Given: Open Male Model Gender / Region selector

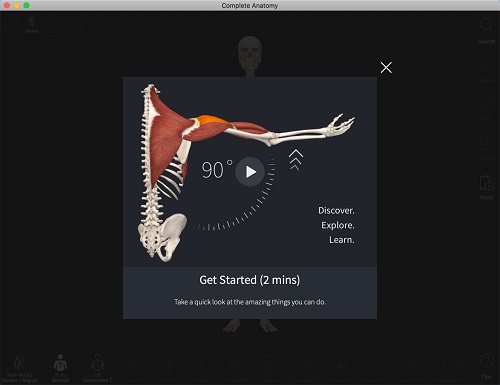Looking at the screenshot, I should tap(19, 369).
